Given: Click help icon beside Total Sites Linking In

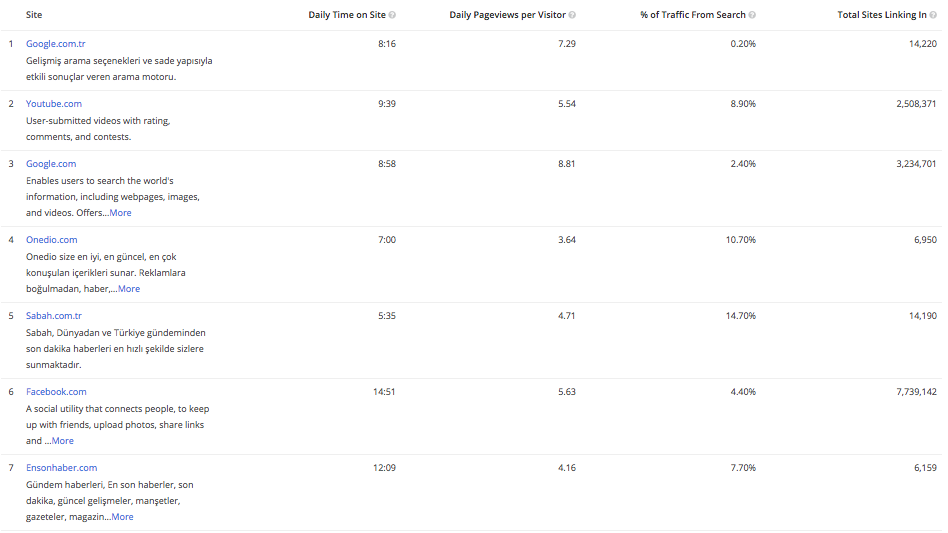Looking at the screenshot, I should click(933, 15).
